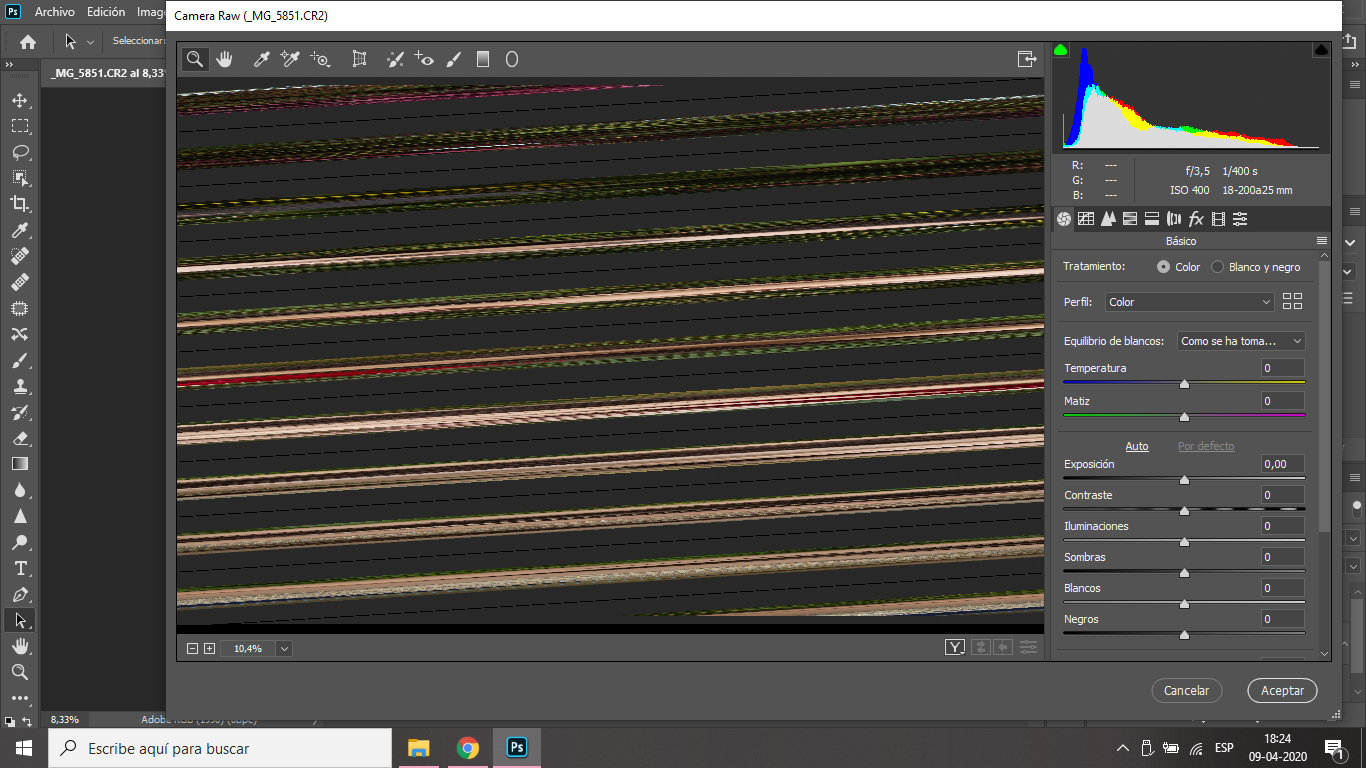The width and height of the screenshot is (1366, 768).
Task: Open the Perfil dropdown
Action: tap(1190, 302)
